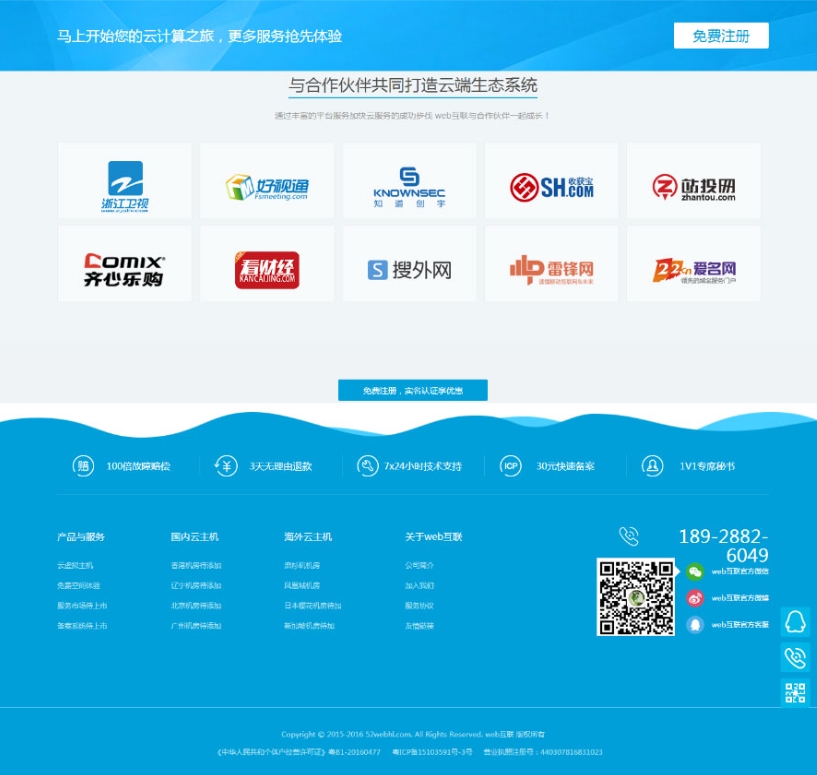The width and height of the screenshot is (817, 775).
Task: Open the 友情链接 link
Action: pos(419,626)
